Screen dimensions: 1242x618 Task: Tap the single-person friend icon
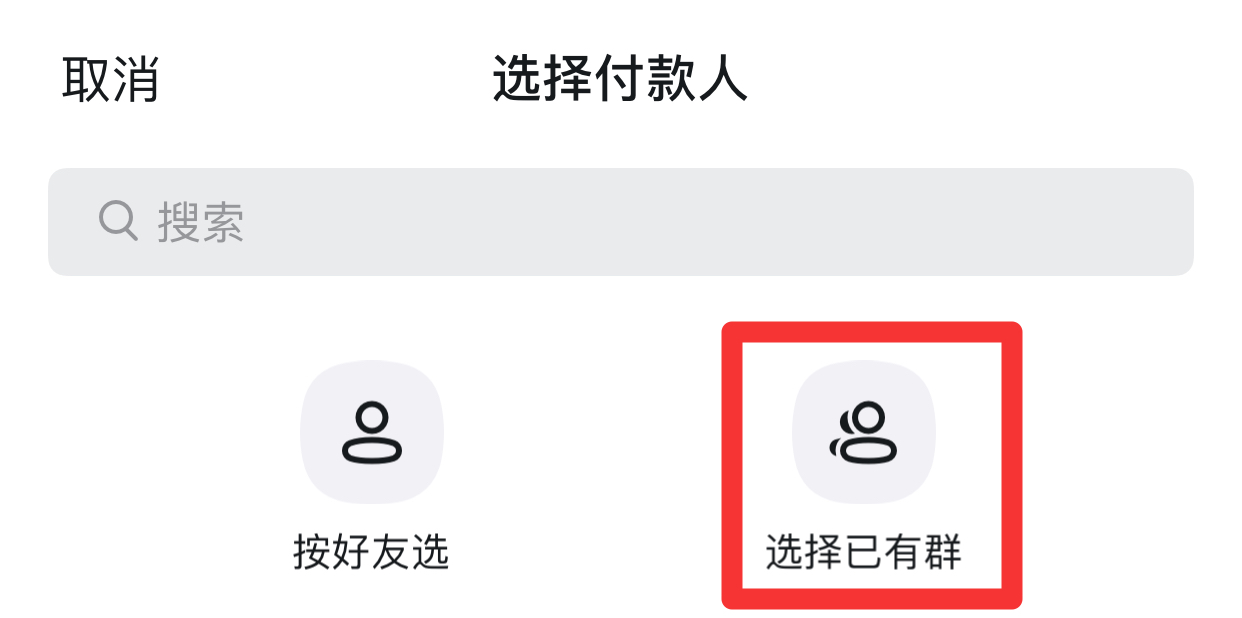click(371, 433)
